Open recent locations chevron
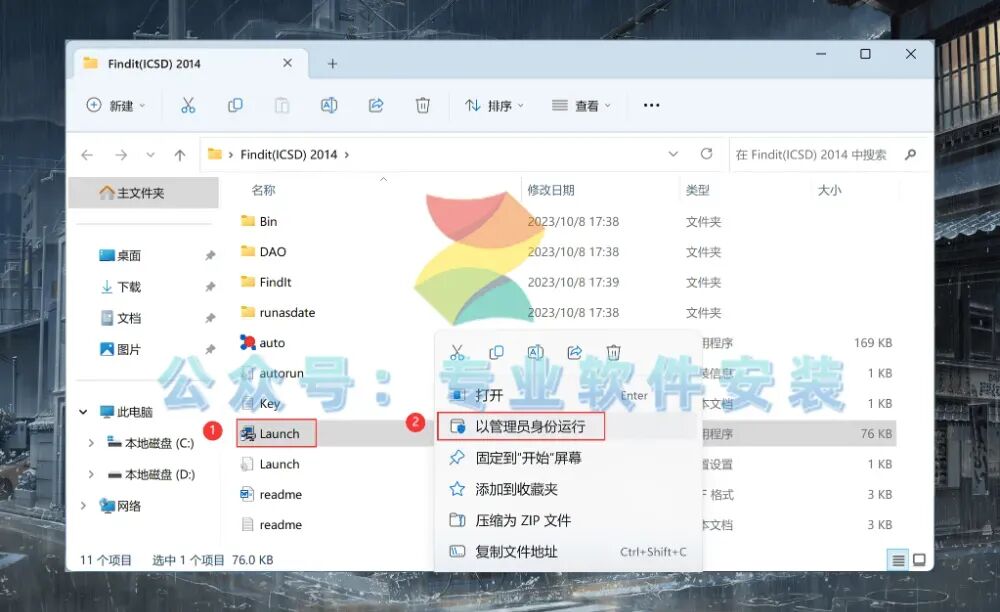The image size is (1000, 612). 151,155
